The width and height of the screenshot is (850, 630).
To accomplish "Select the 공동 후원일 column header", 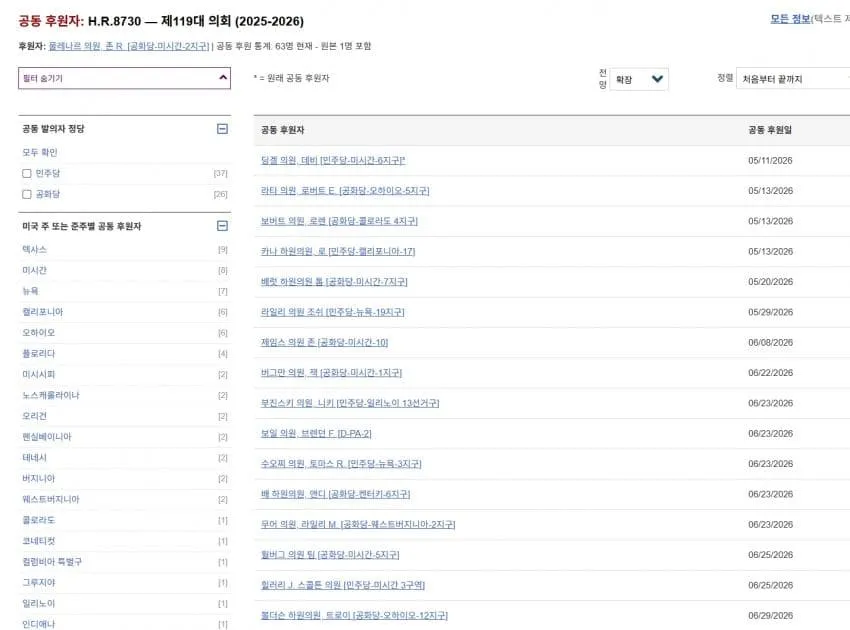I will (x=770, y=130).
